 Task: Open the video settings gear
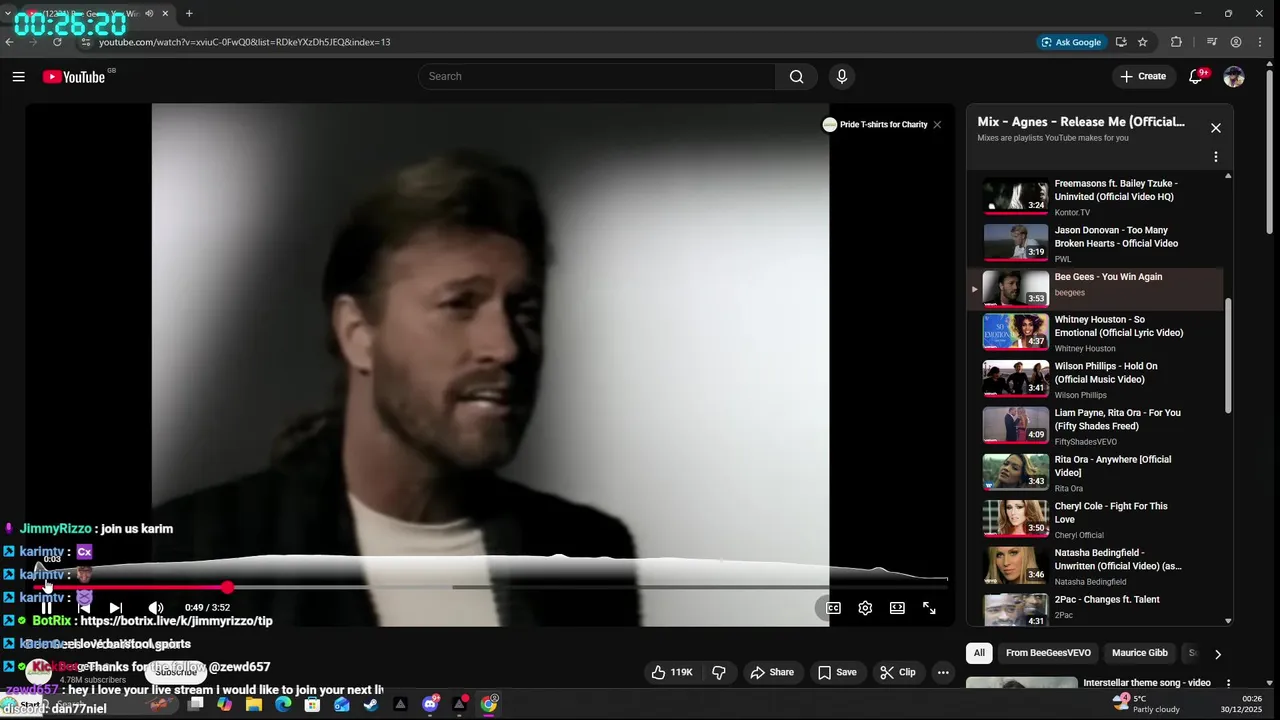pyautogui.click(x=865, y=607)
